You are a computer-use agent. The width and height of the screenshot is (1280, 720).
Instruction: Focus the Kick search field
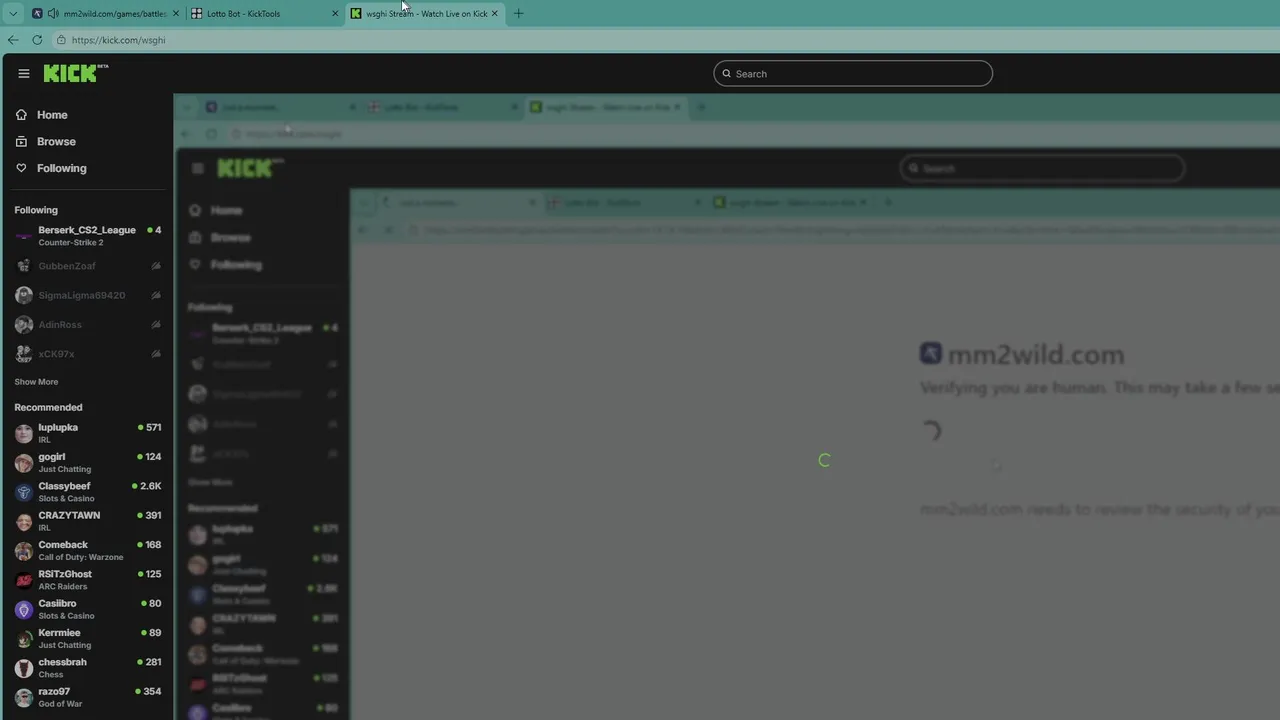[x=853, y=73]
